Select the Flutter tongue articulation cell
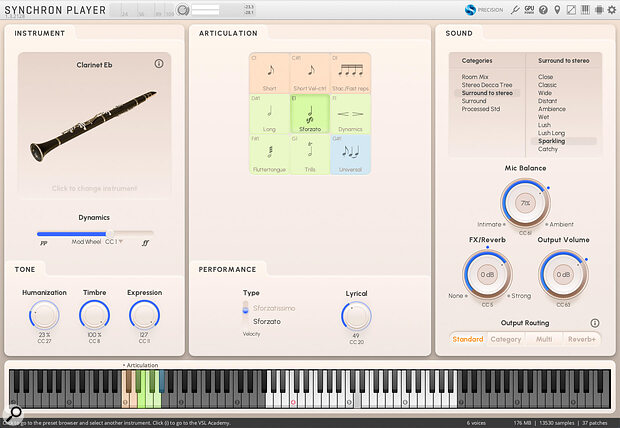The width and height of the screenshot is (620, 428). coord(269,155)
